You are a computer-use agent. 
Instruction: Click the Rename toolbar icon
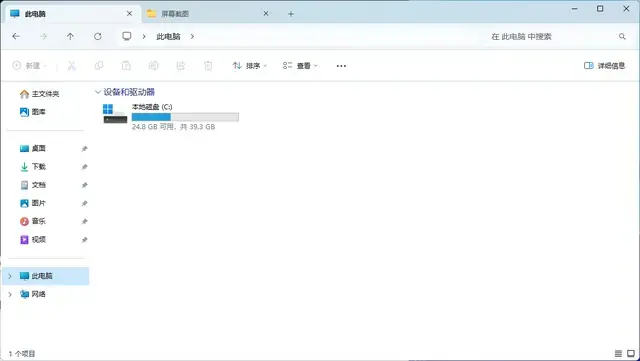153,65
